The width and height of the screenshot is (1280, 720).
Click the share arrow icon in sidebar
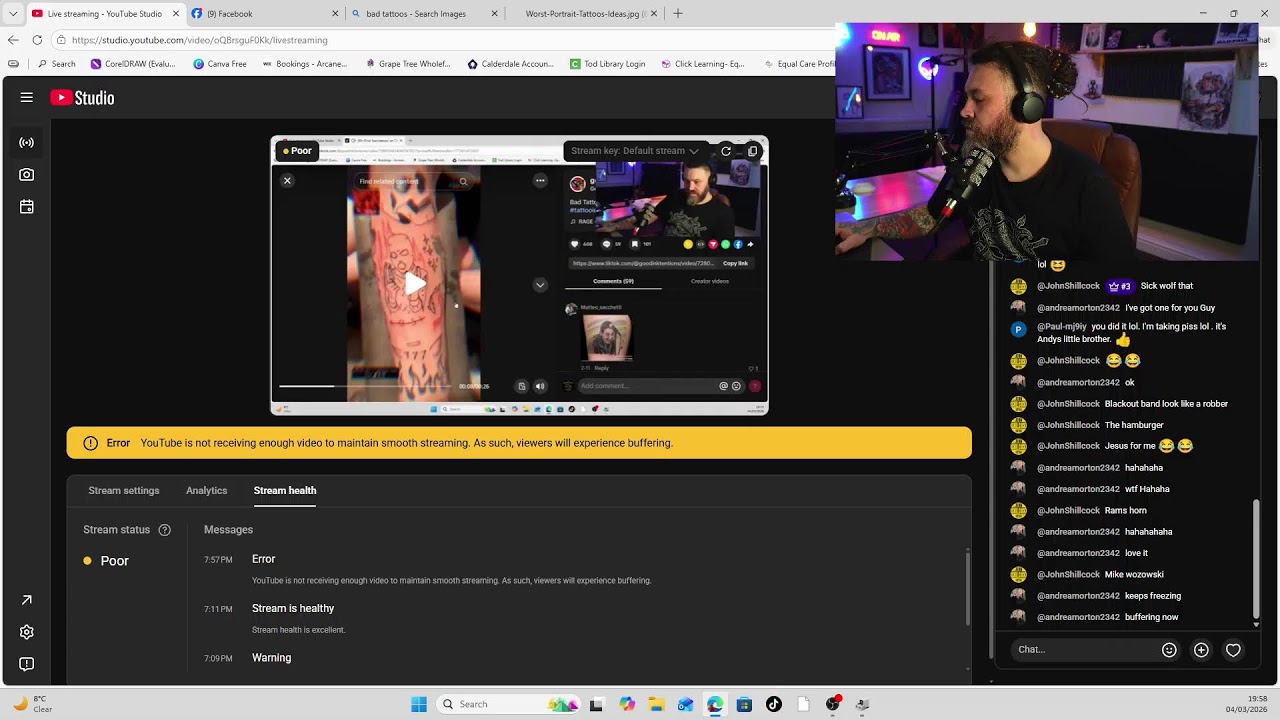coord(27,600)
